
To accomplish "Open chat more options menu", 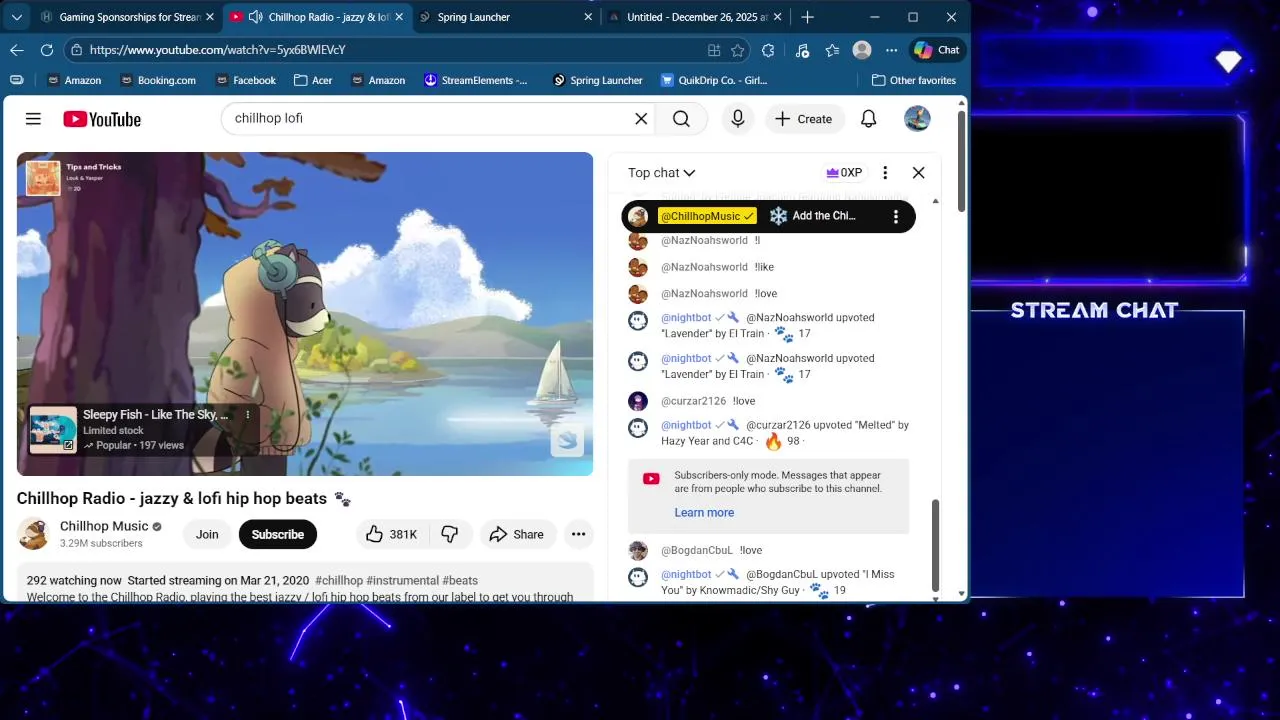I will pos(885,173).
